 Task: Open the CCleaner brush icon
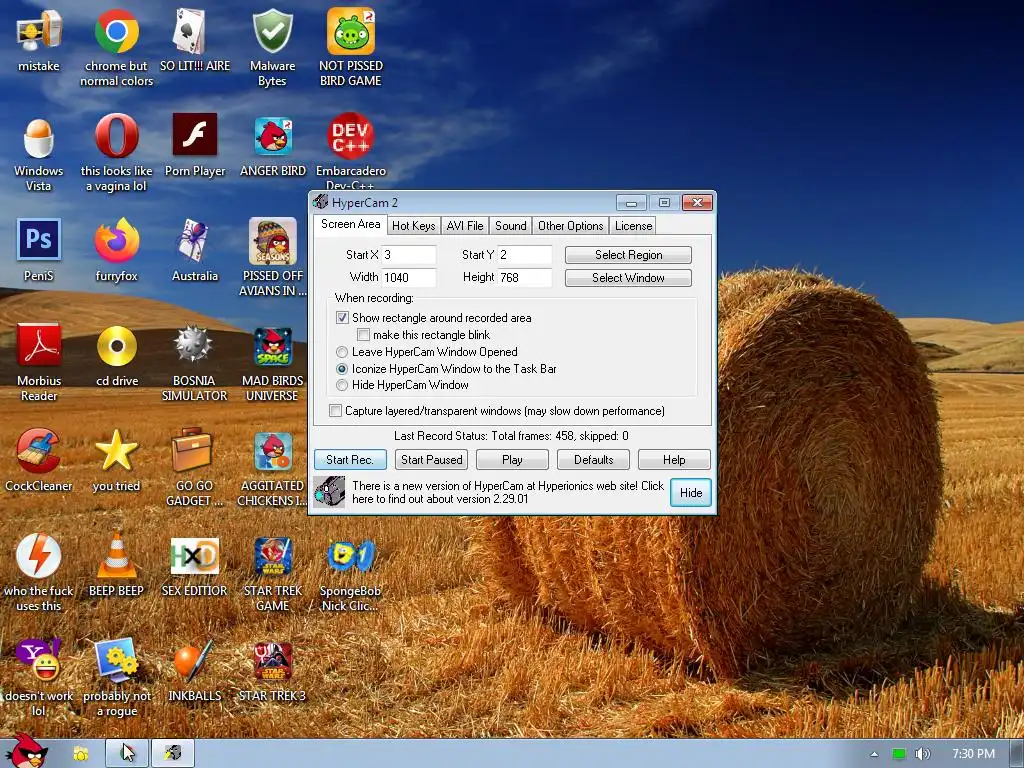(39, 451)
